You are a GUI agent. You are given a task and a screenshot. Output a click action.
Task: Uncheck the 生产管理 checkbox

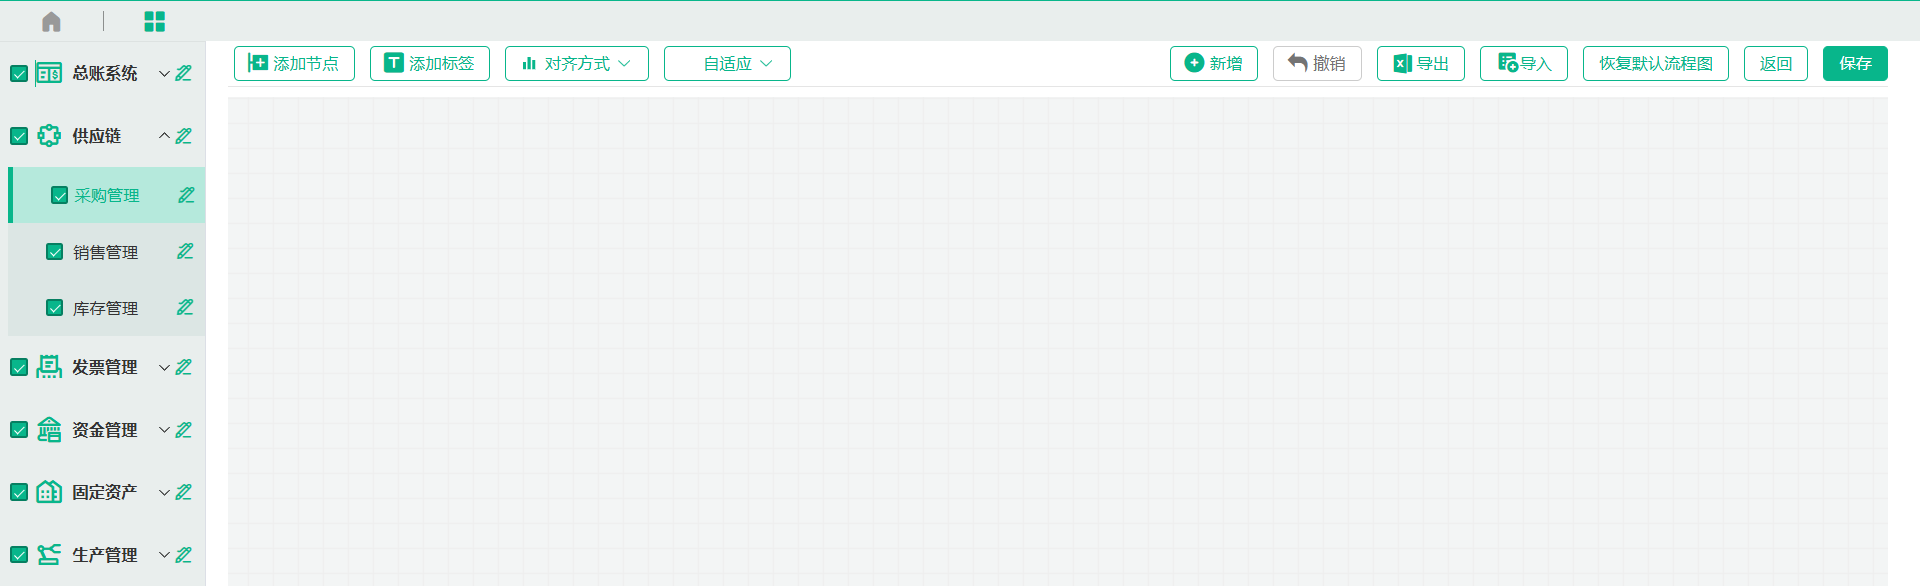19,555
